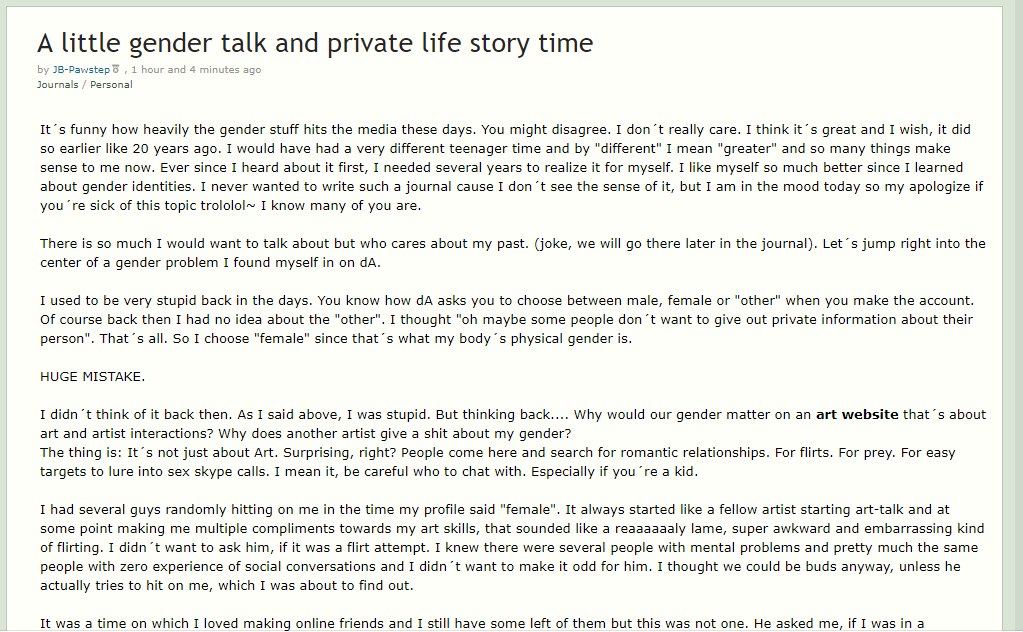
Task: Open the Personal subcategory link
Action: point(111,85)
